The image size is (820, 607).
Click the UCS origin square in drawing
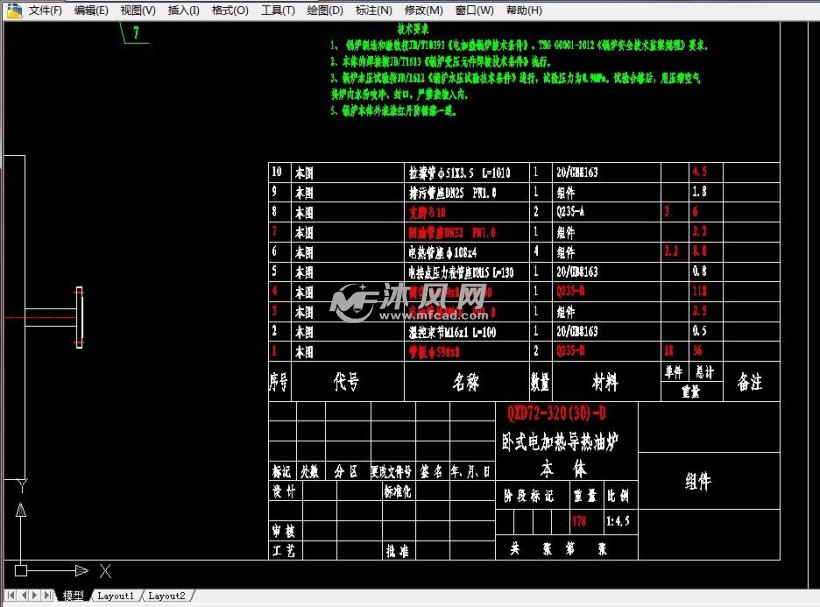tap(20, 571)
